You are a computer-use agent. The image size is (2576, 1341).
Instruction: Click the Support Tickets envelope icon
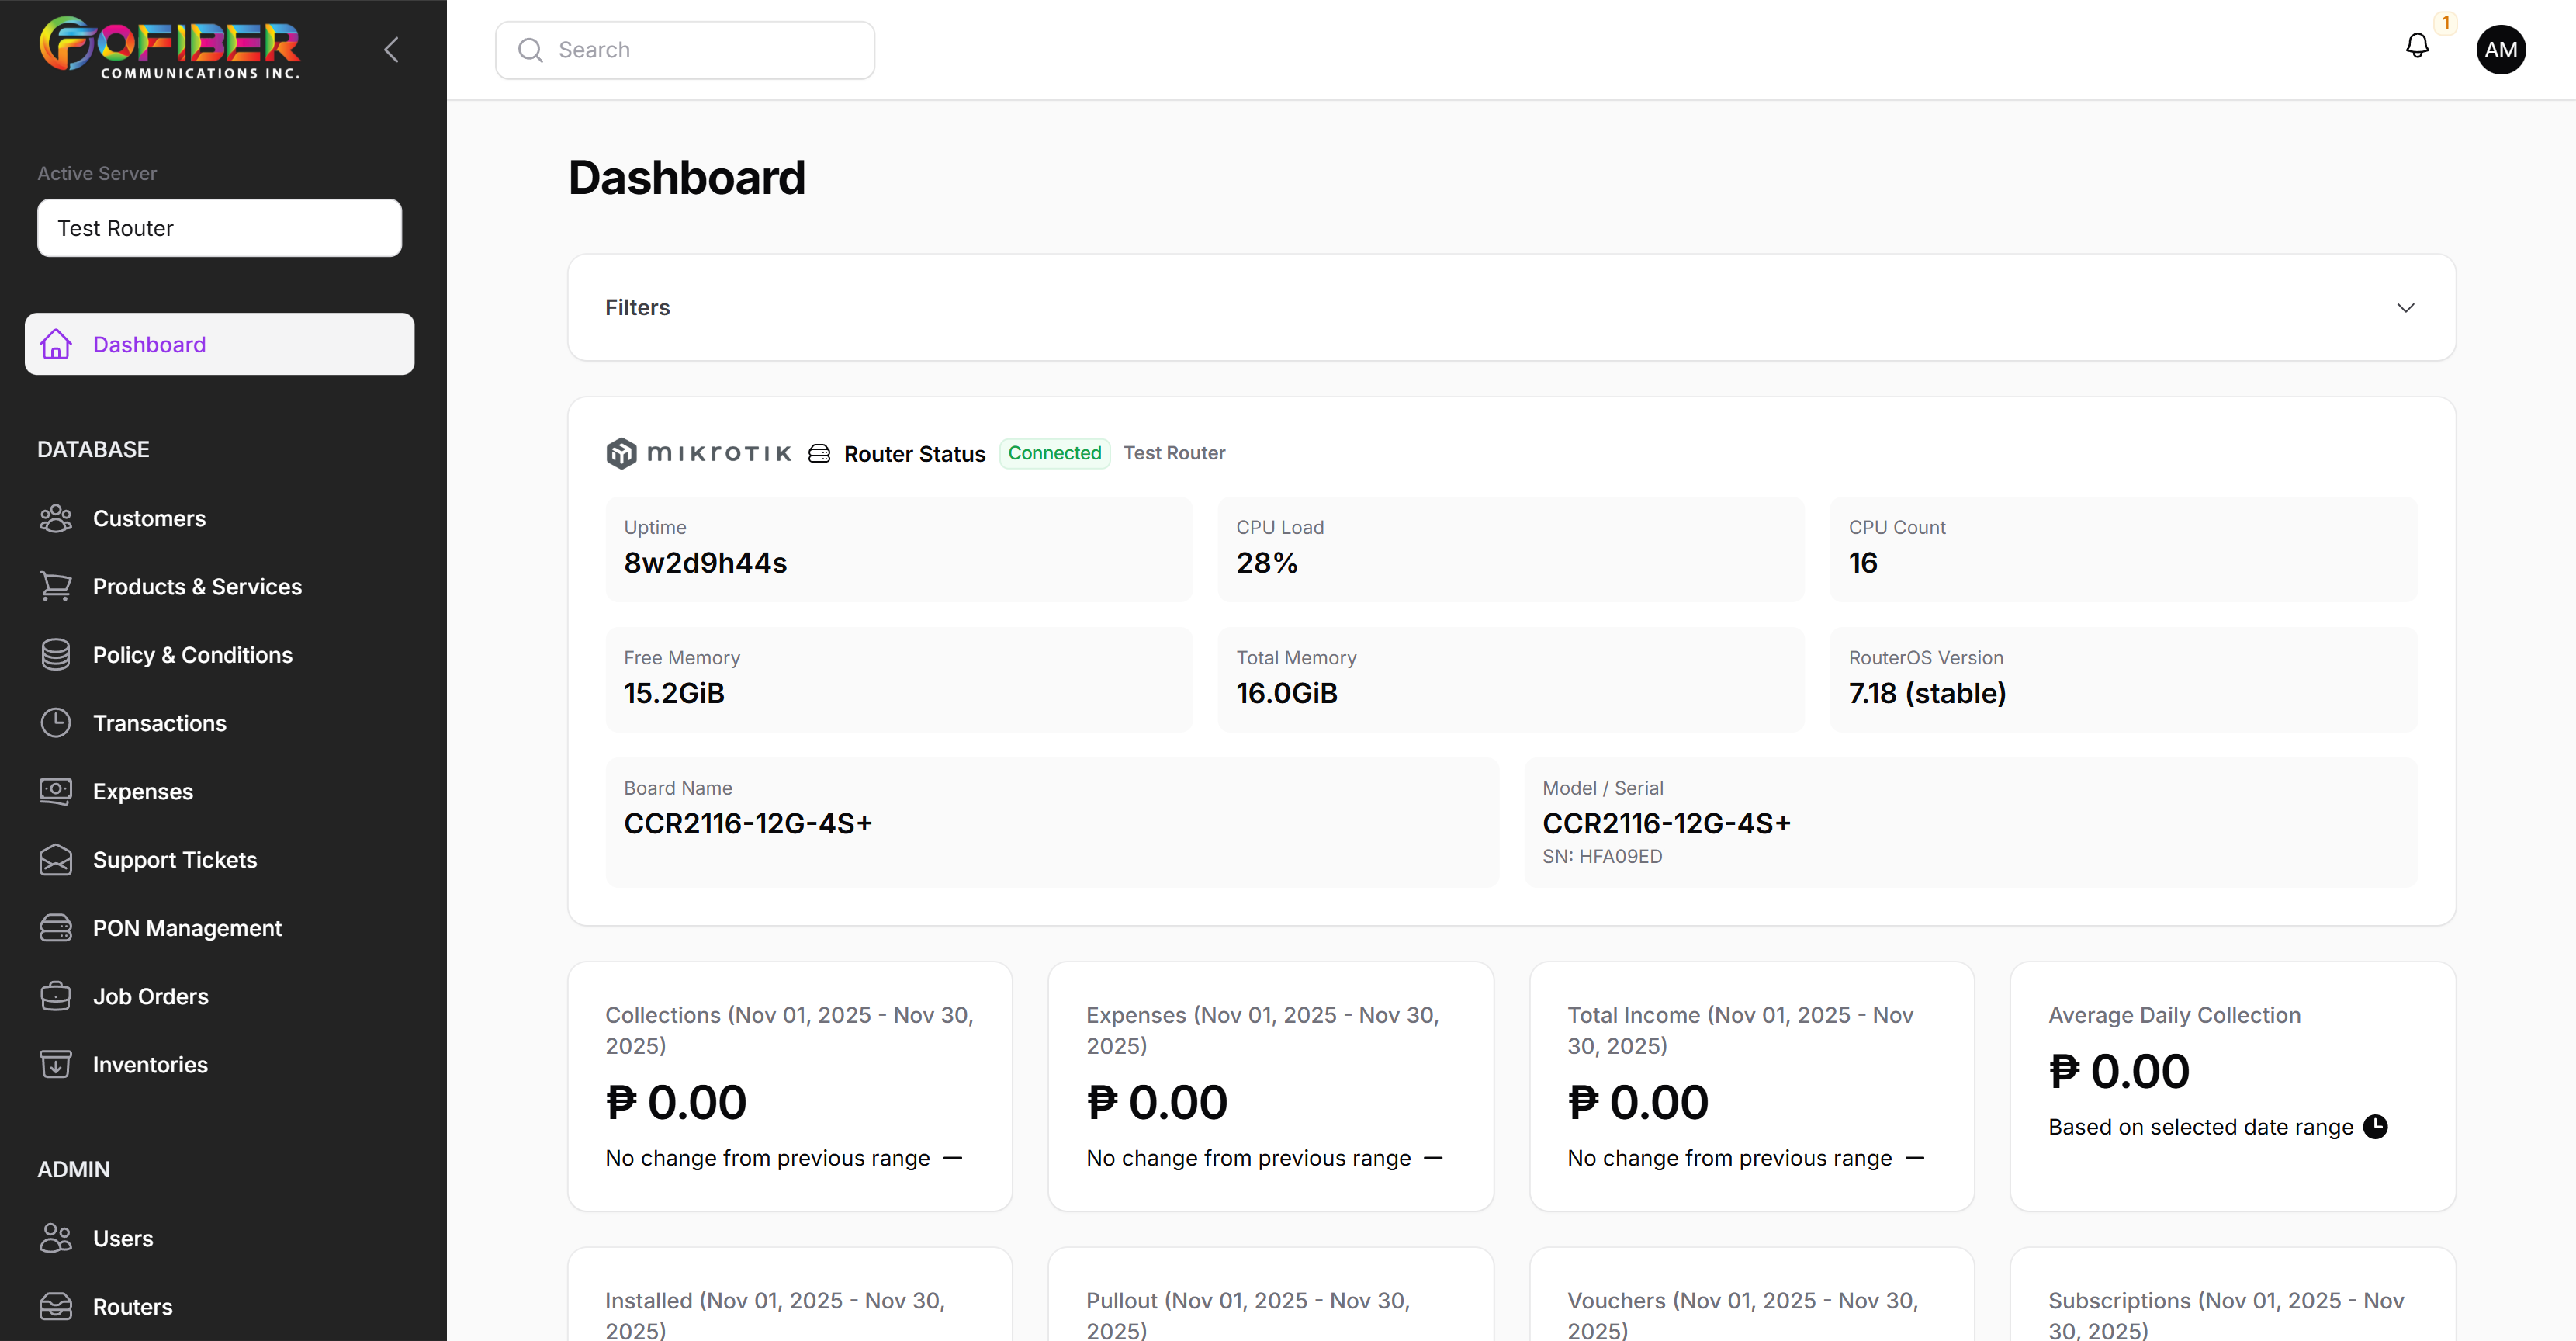[x=56, y=859]
